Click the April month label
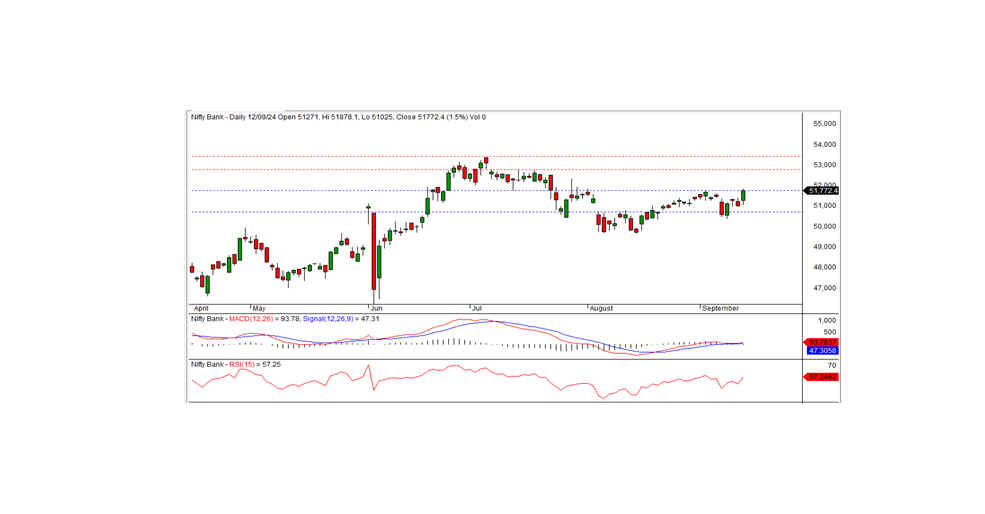This screenshot has width=985, height=514. point(201,309)
